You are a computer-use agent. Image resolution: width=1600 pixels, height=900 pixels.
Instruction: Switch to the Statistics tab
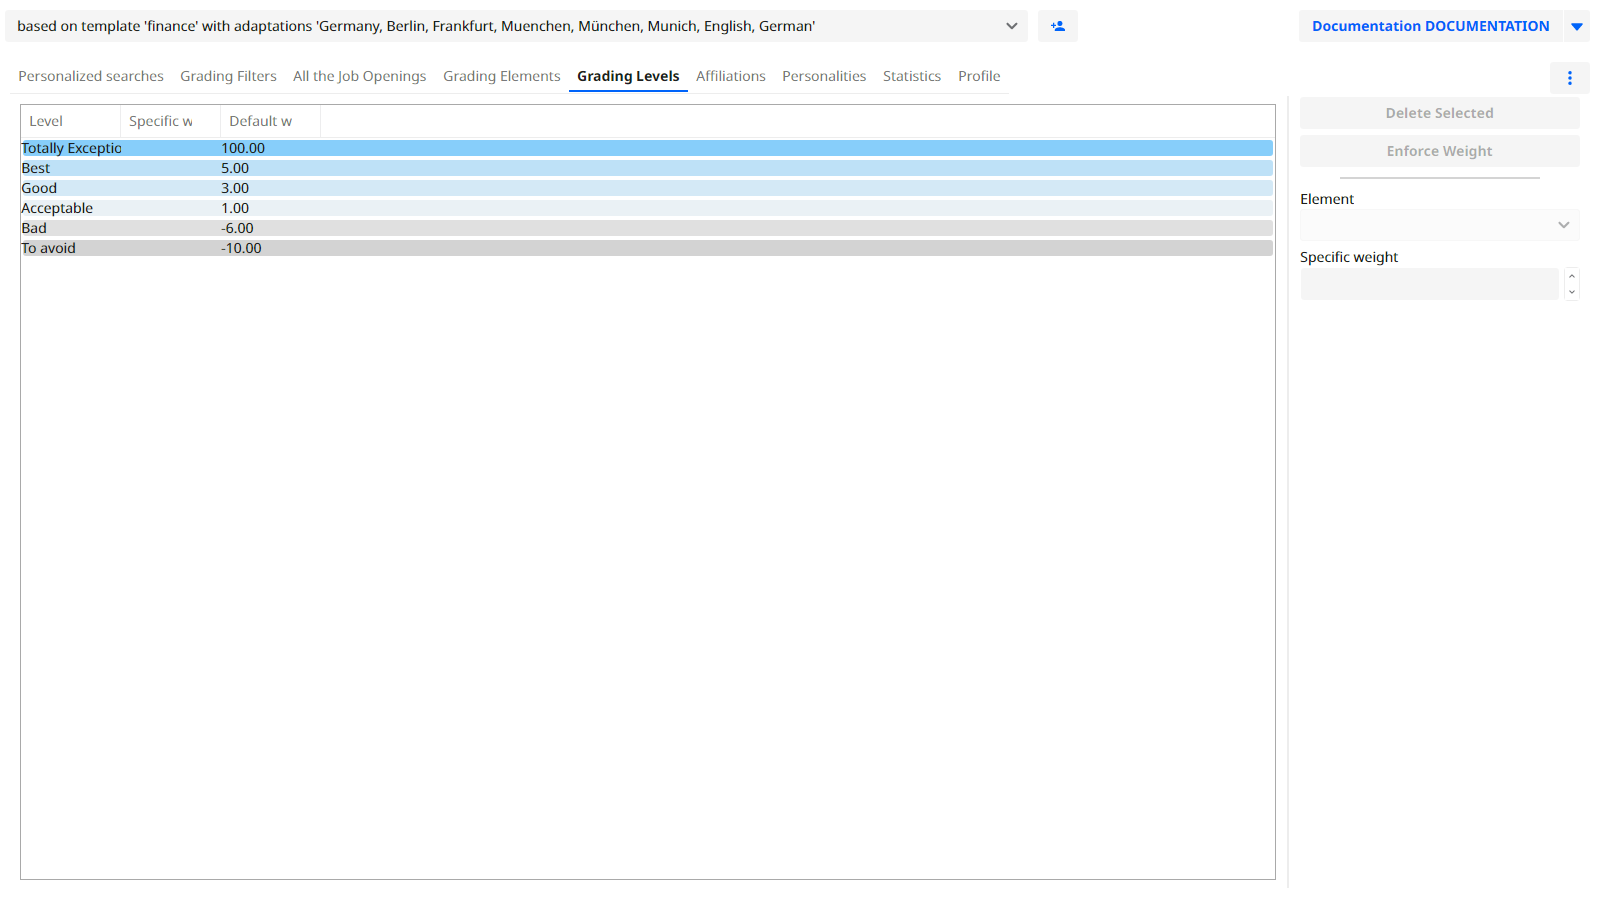pos(911,76)
